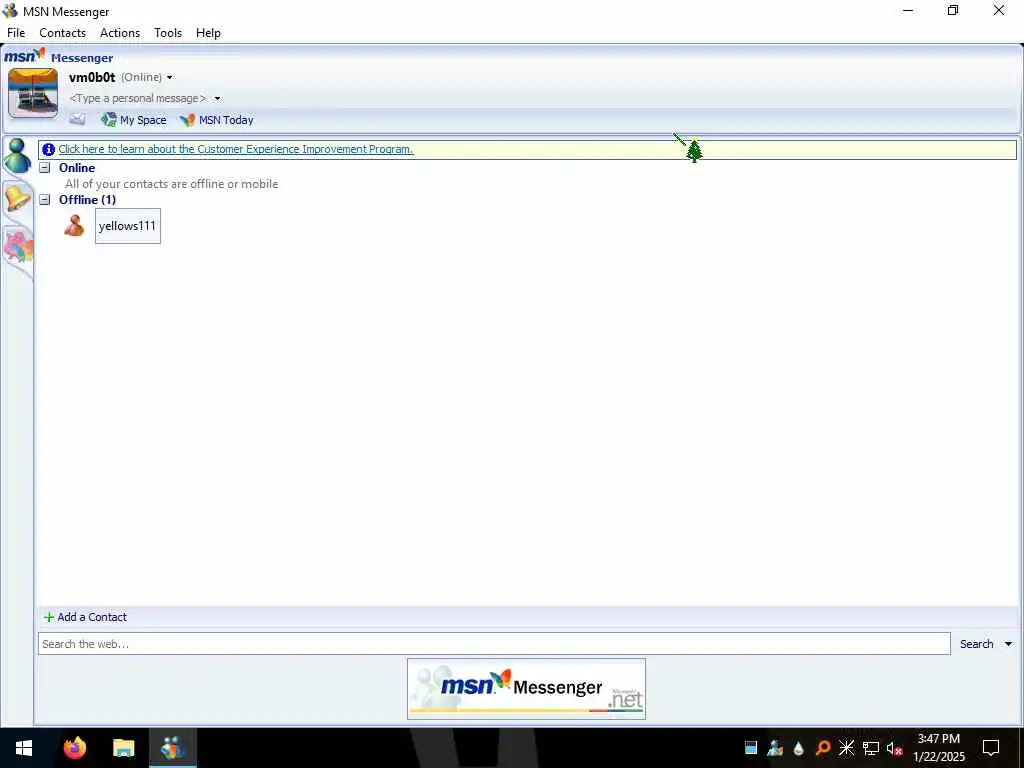Image resolution: width=1024 pixels, height=768 pixels.
Task: Open the Contacts menu
Action: (62, 33)
